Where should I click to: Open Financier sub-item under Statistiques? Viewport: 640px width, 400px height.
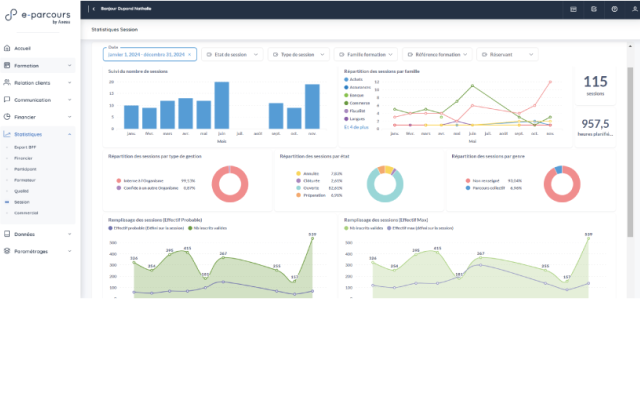pos(23,158)
